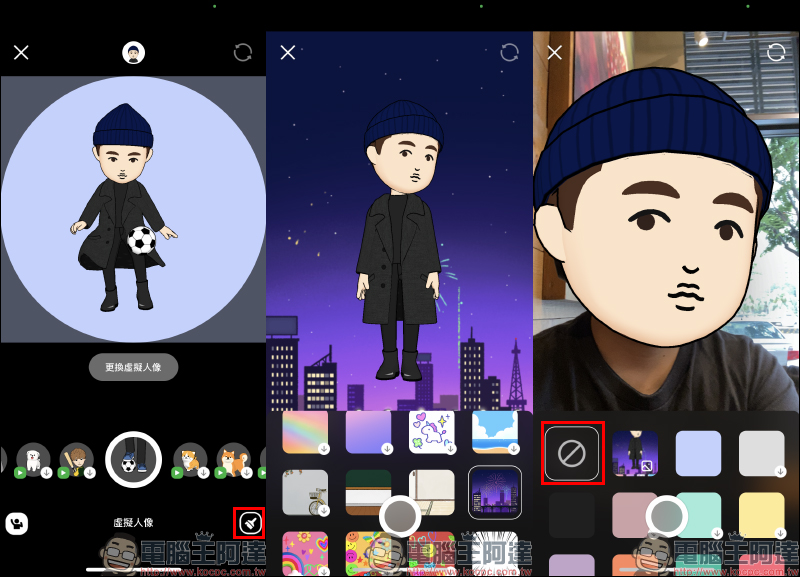
Task: Tap the 更換虛擬人像 button
Action: click(134, 367)
